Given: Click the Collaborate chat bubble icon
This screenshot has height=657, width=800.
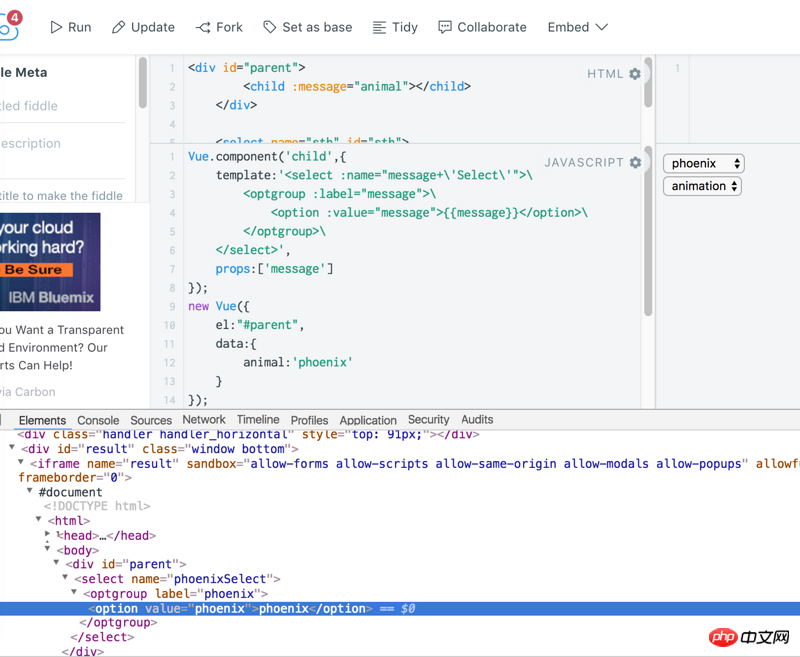Looking at the screenshot, I should (x=445, y=27).
